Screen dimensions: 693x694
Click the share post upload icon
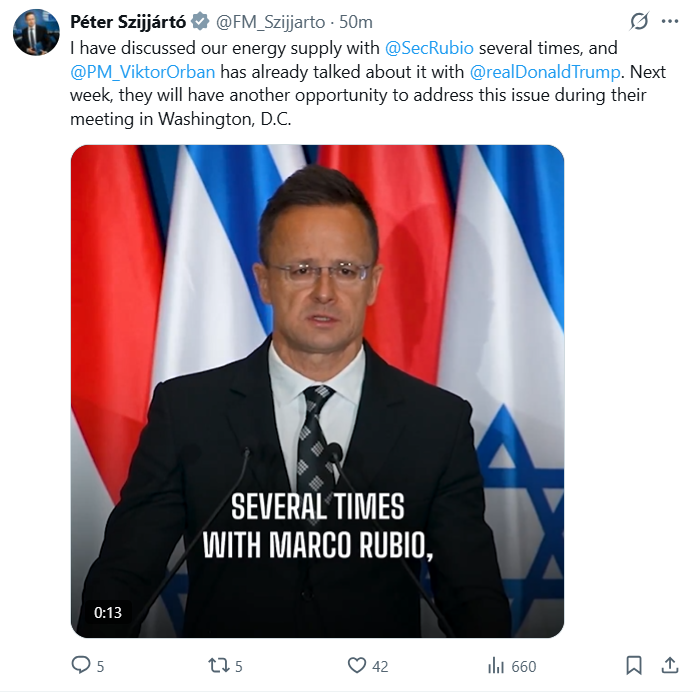click(670, 665)
